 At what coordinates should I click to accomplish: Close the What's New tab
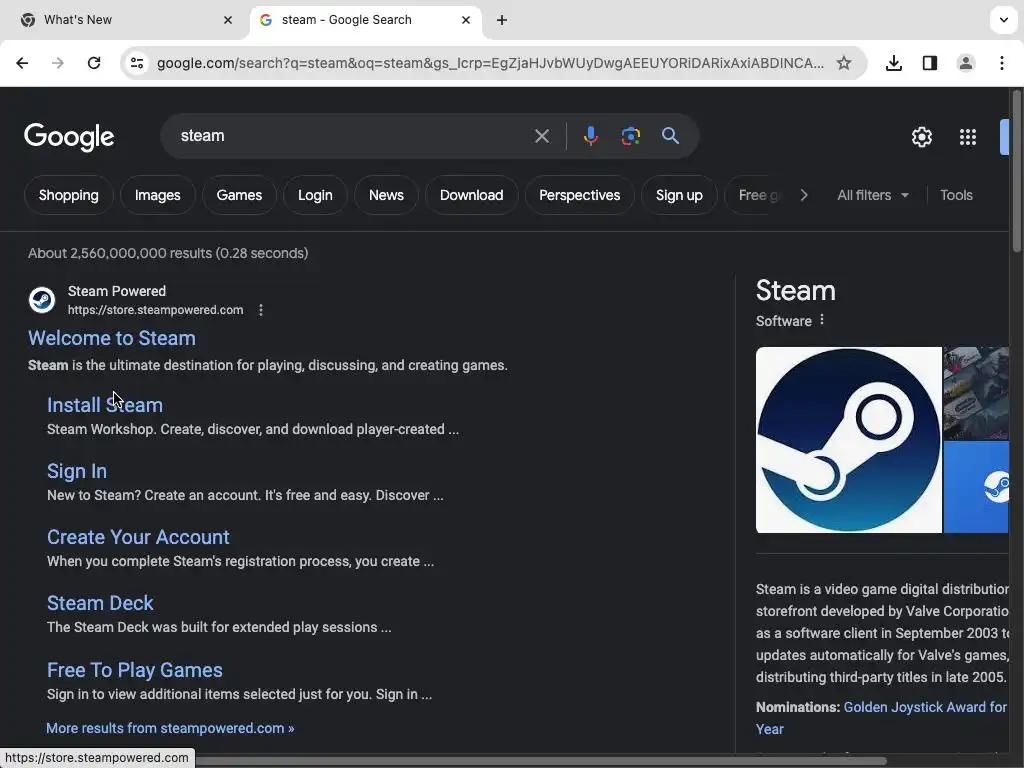(x=228, y=20)
